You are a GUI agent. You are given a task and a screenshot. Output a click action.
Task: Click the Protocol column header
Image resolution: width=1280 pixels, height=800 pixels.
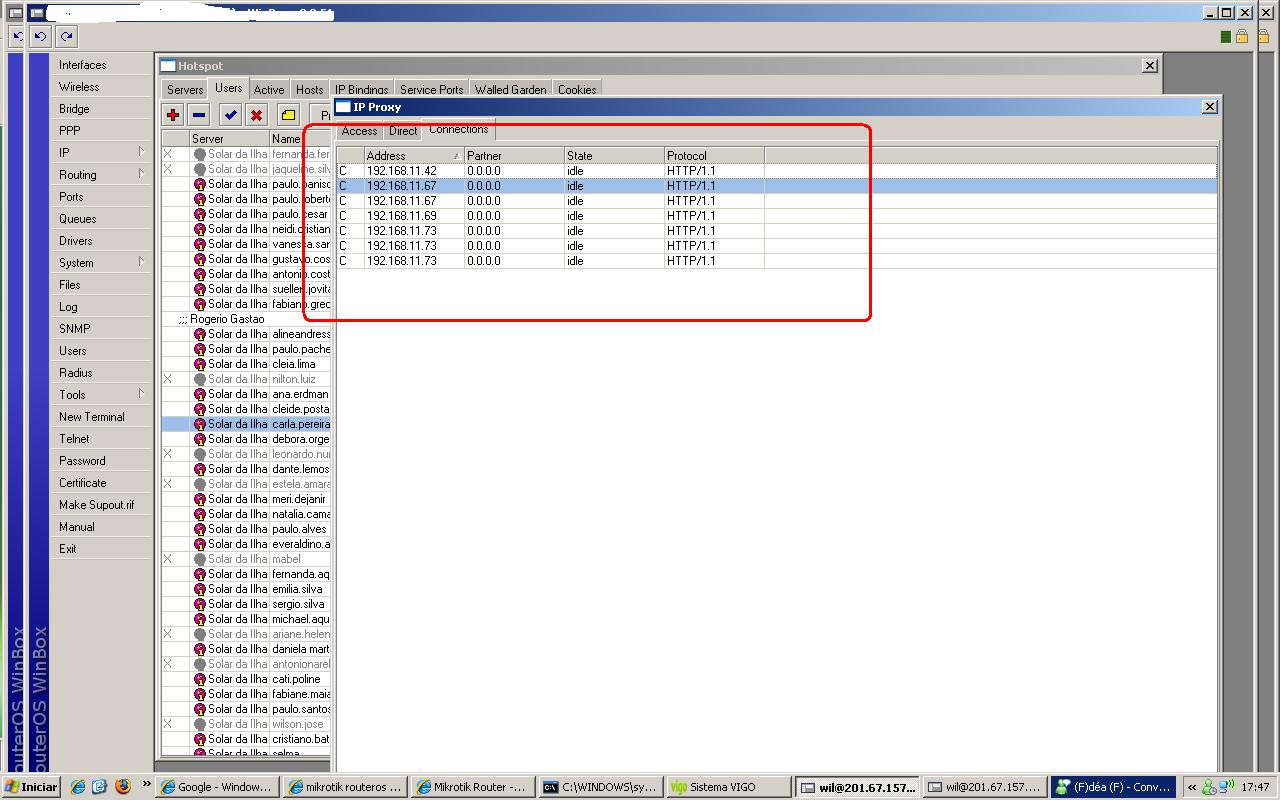714,155
